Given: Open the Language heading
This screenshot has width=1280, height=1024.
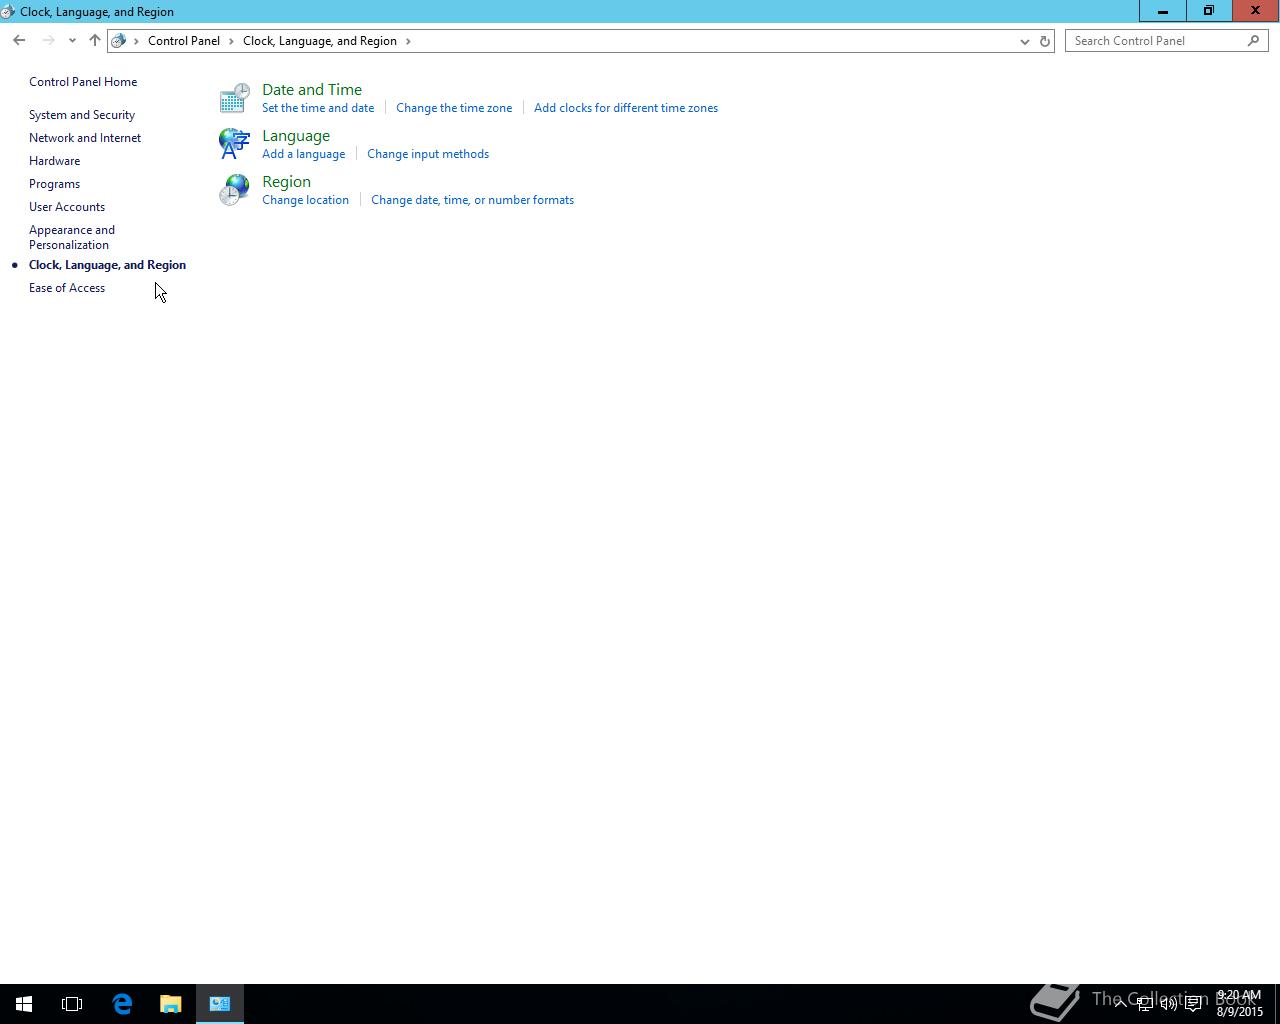Looking at the screenshot, I should coord(296,136).
